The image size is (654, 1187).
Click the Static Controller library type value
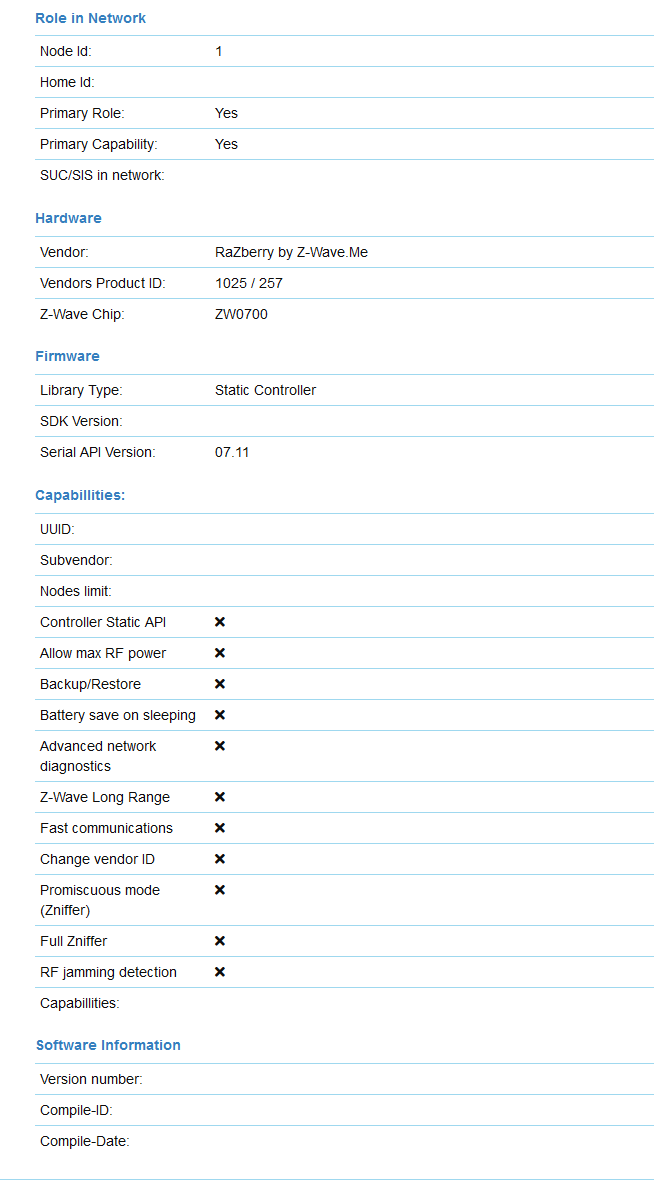265,390
